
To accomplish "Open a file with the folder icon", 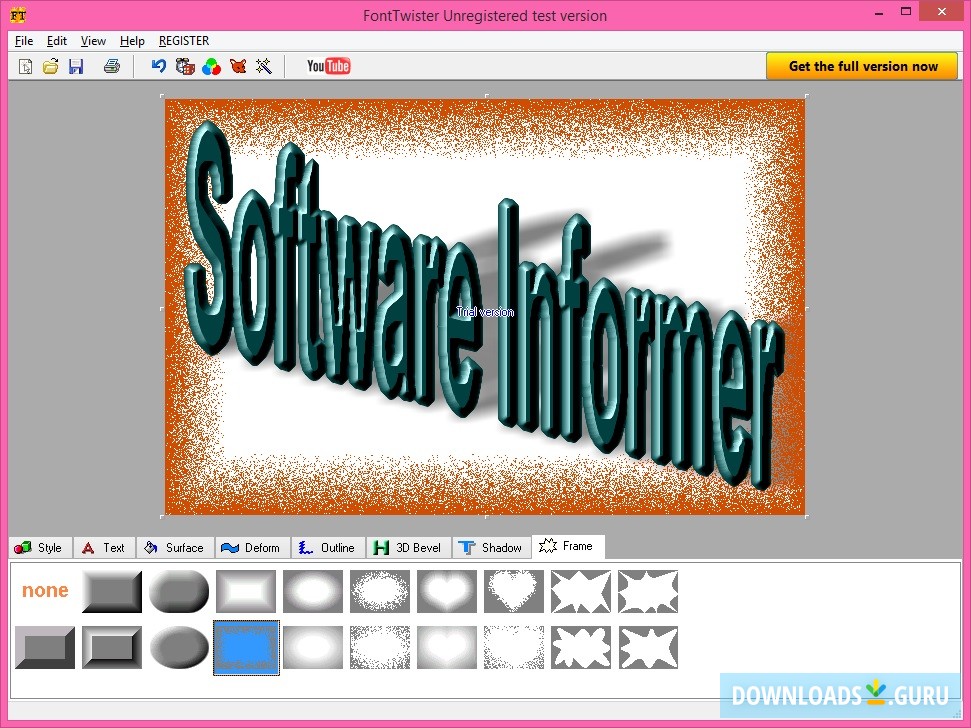I will (x=51, y=66).
